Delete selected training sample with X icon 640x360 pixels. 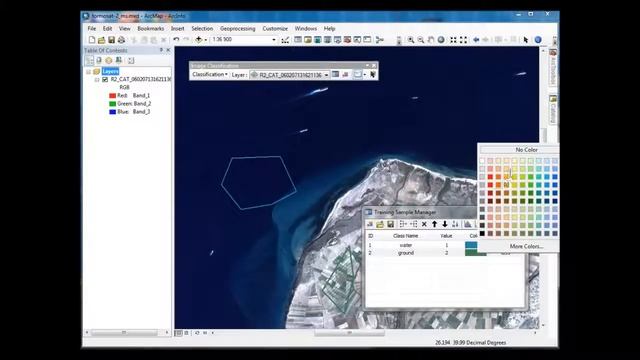(424, 224)
